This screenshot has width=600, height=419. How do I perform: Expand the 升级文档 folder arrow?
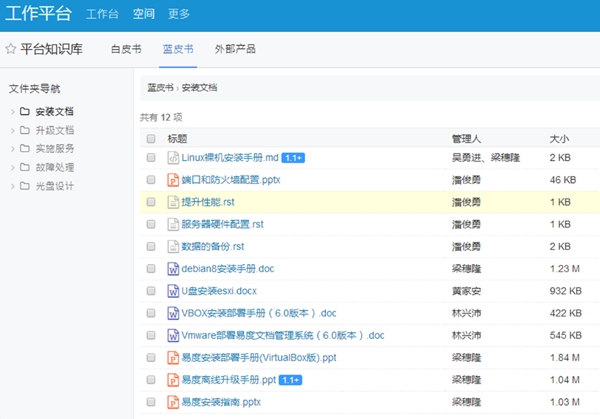pos(12,130)
